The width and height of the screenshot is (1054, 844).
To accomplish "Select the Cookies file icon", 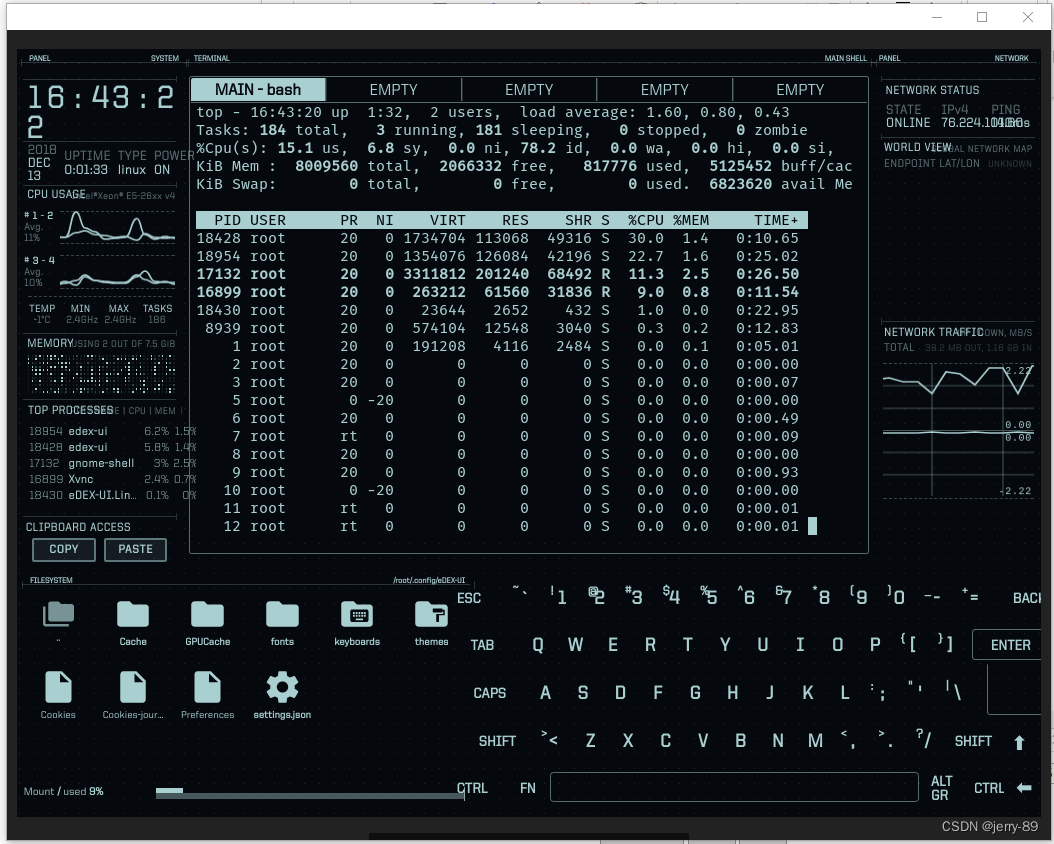I will click(x=57, y=687).
